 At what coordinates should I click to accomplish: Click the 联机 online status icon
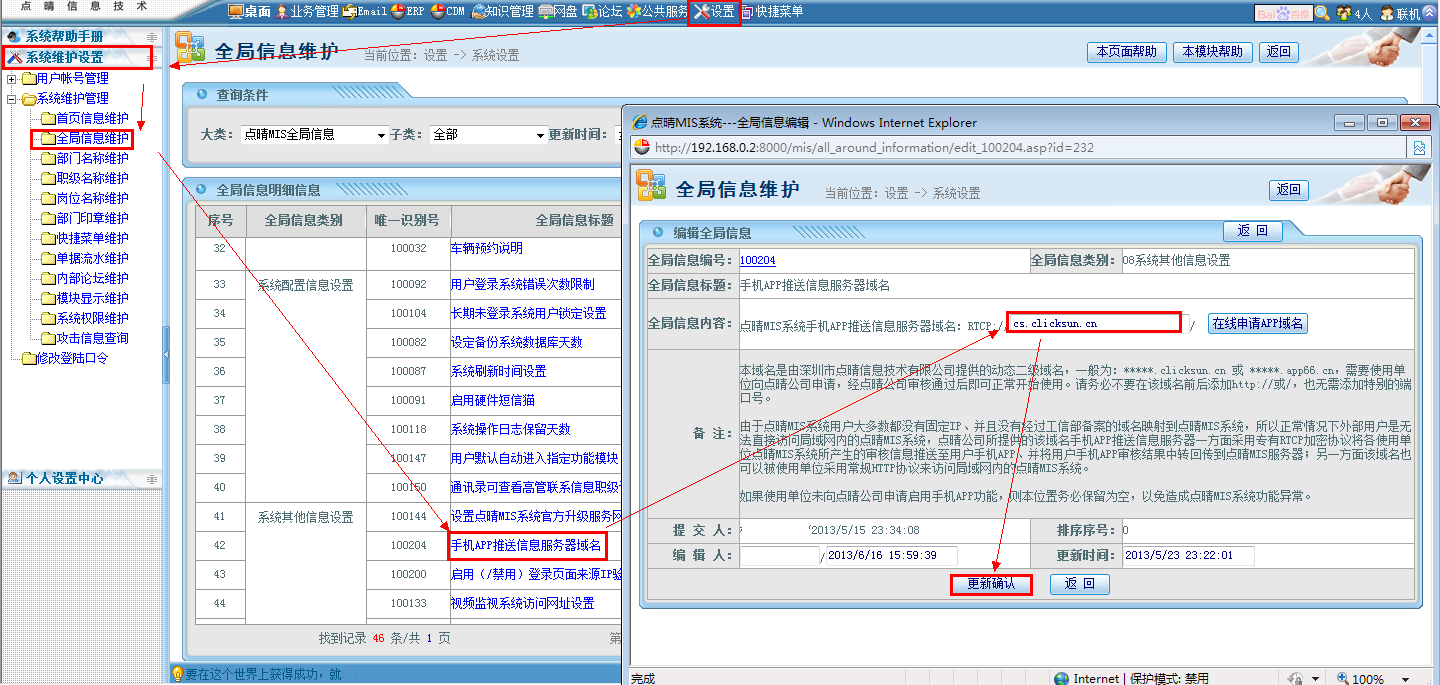1387,13
